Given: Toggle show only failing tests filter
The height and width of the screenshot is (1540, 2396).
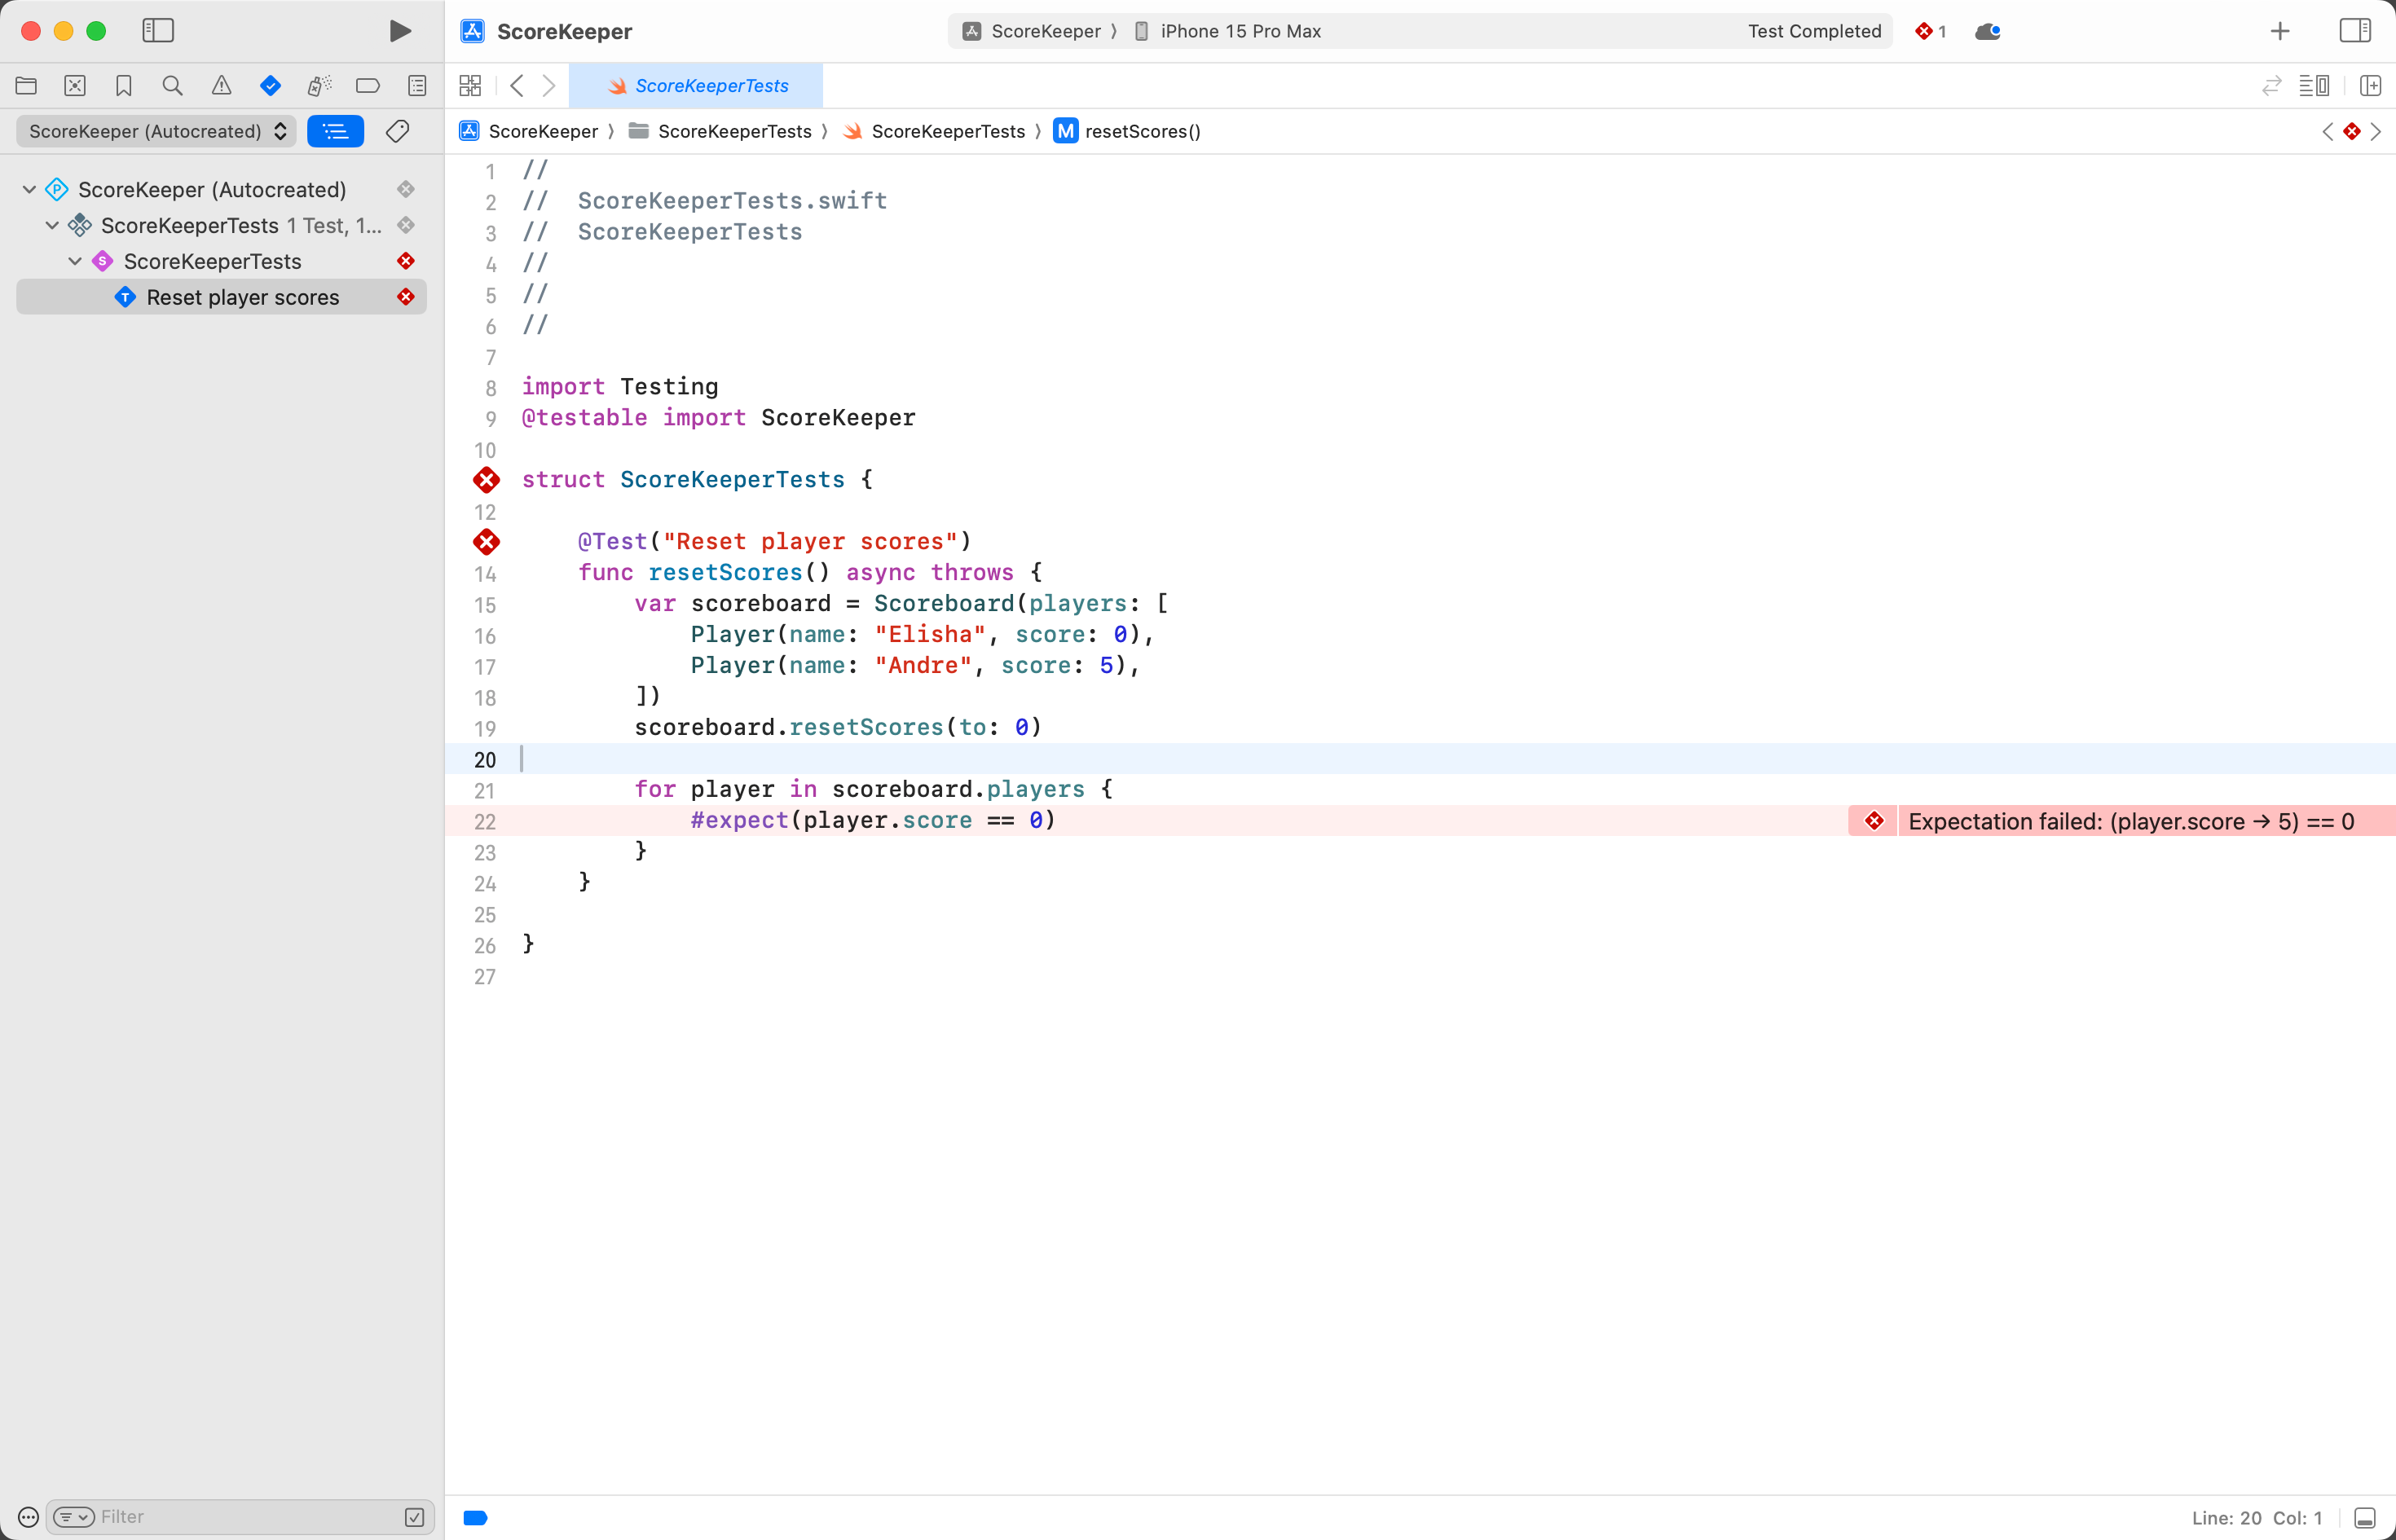Looking at the screenshot, I should tap(414, 1517).
